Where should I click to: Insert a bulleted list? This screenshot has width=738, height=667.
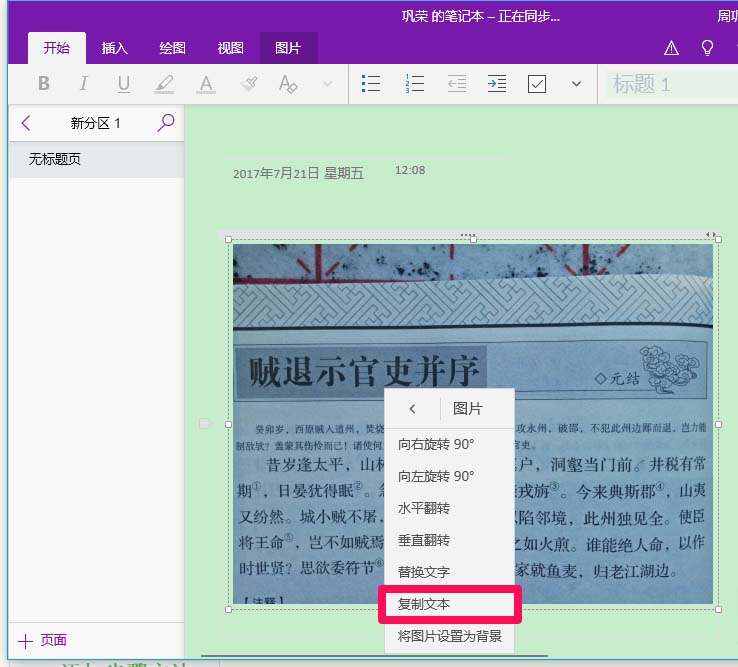coord(371,84)
